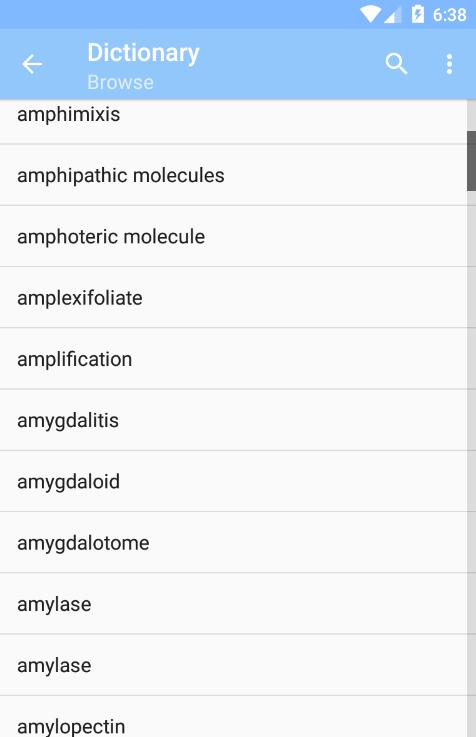This screenshot has width=476, height=737.
Task: Tap the Wi-Fi status icon
Action: (x=370, y=15)
